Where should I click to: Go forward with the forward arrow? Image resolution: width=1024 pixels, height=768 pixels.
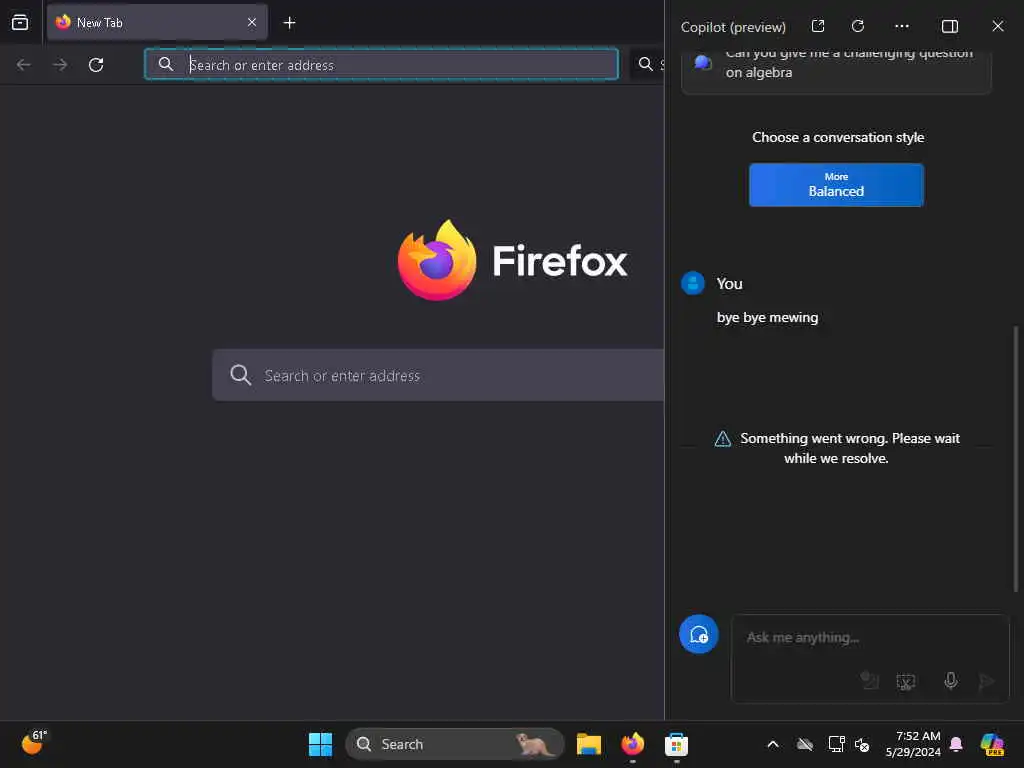[60, 65]
